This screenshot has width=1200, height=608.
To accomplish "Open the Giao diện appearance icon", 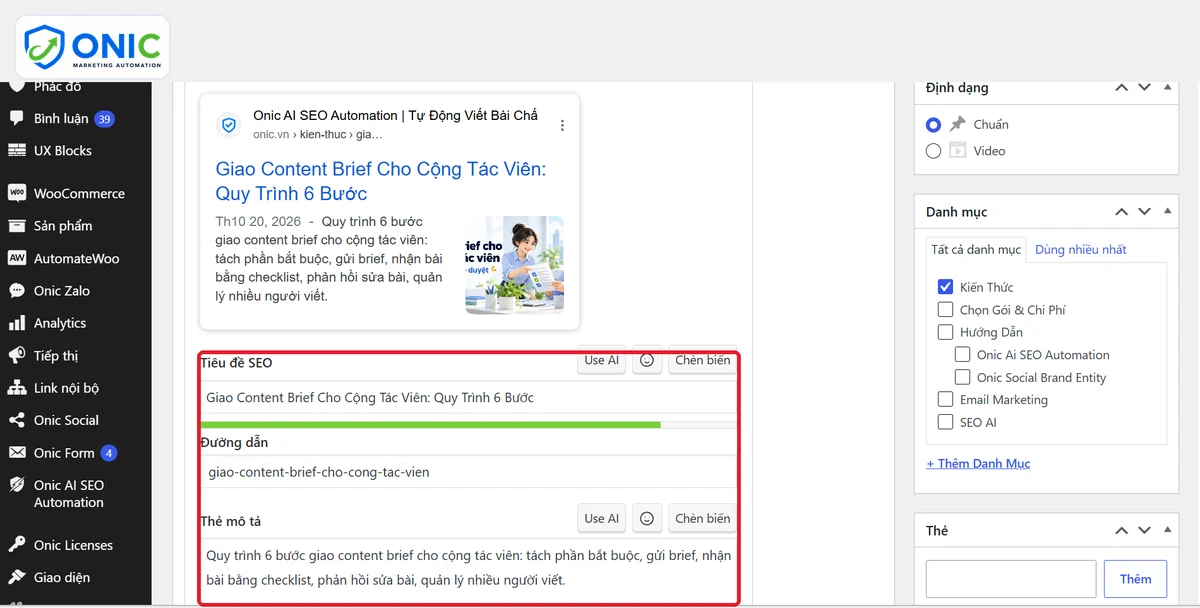I will 16,577.
